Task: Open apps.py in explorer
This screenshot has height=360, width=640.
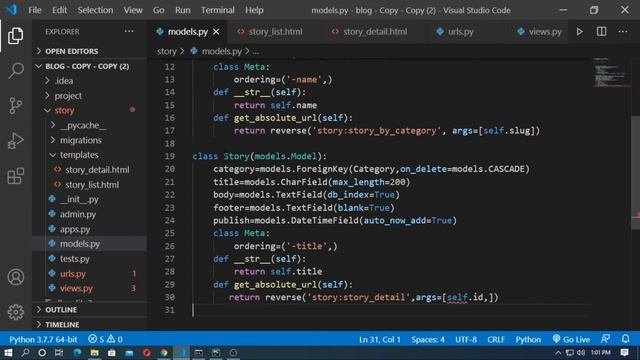Action: click(x=75, y=229)
